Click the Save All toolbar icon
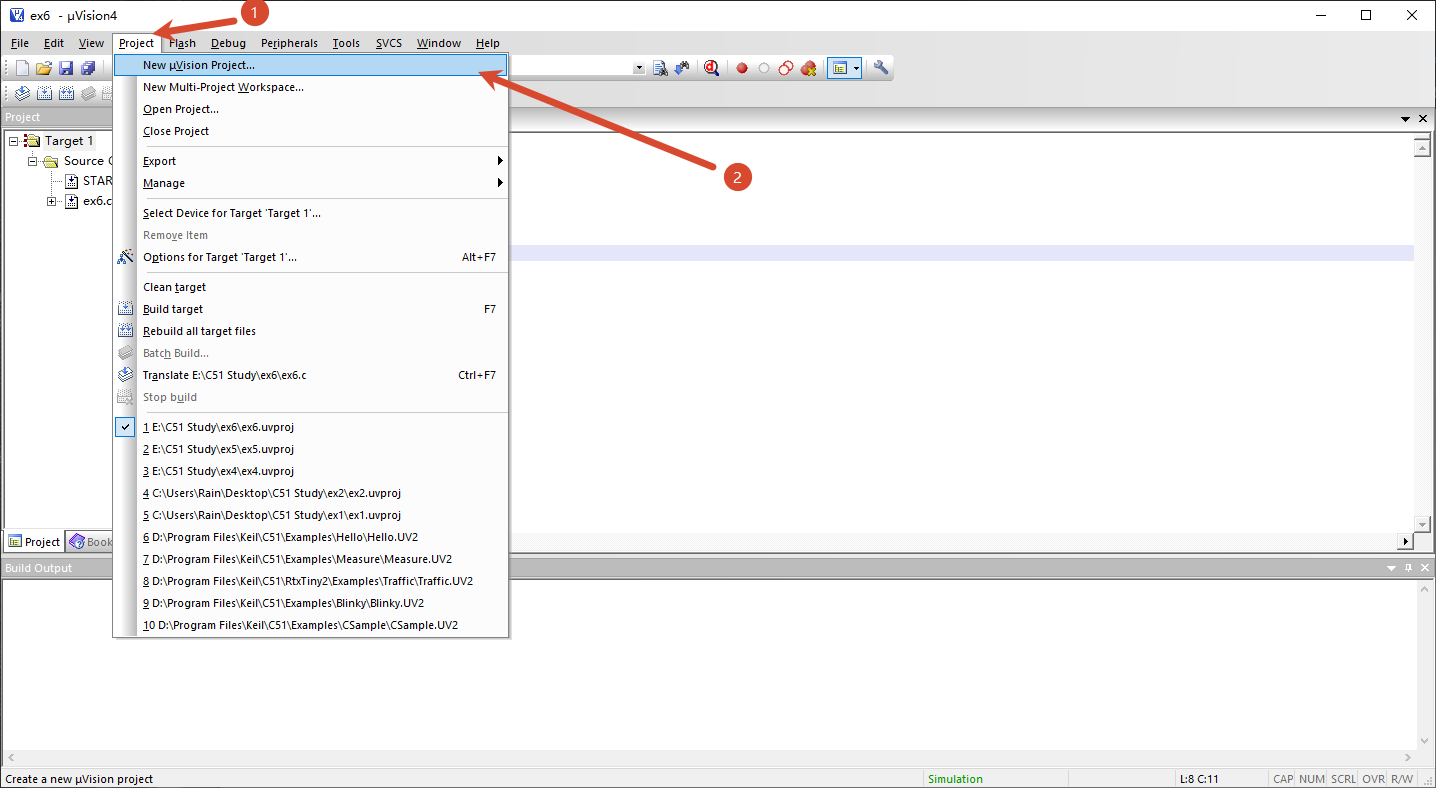Viewport: 1436px width, 788px height. (x=88, y=68)
